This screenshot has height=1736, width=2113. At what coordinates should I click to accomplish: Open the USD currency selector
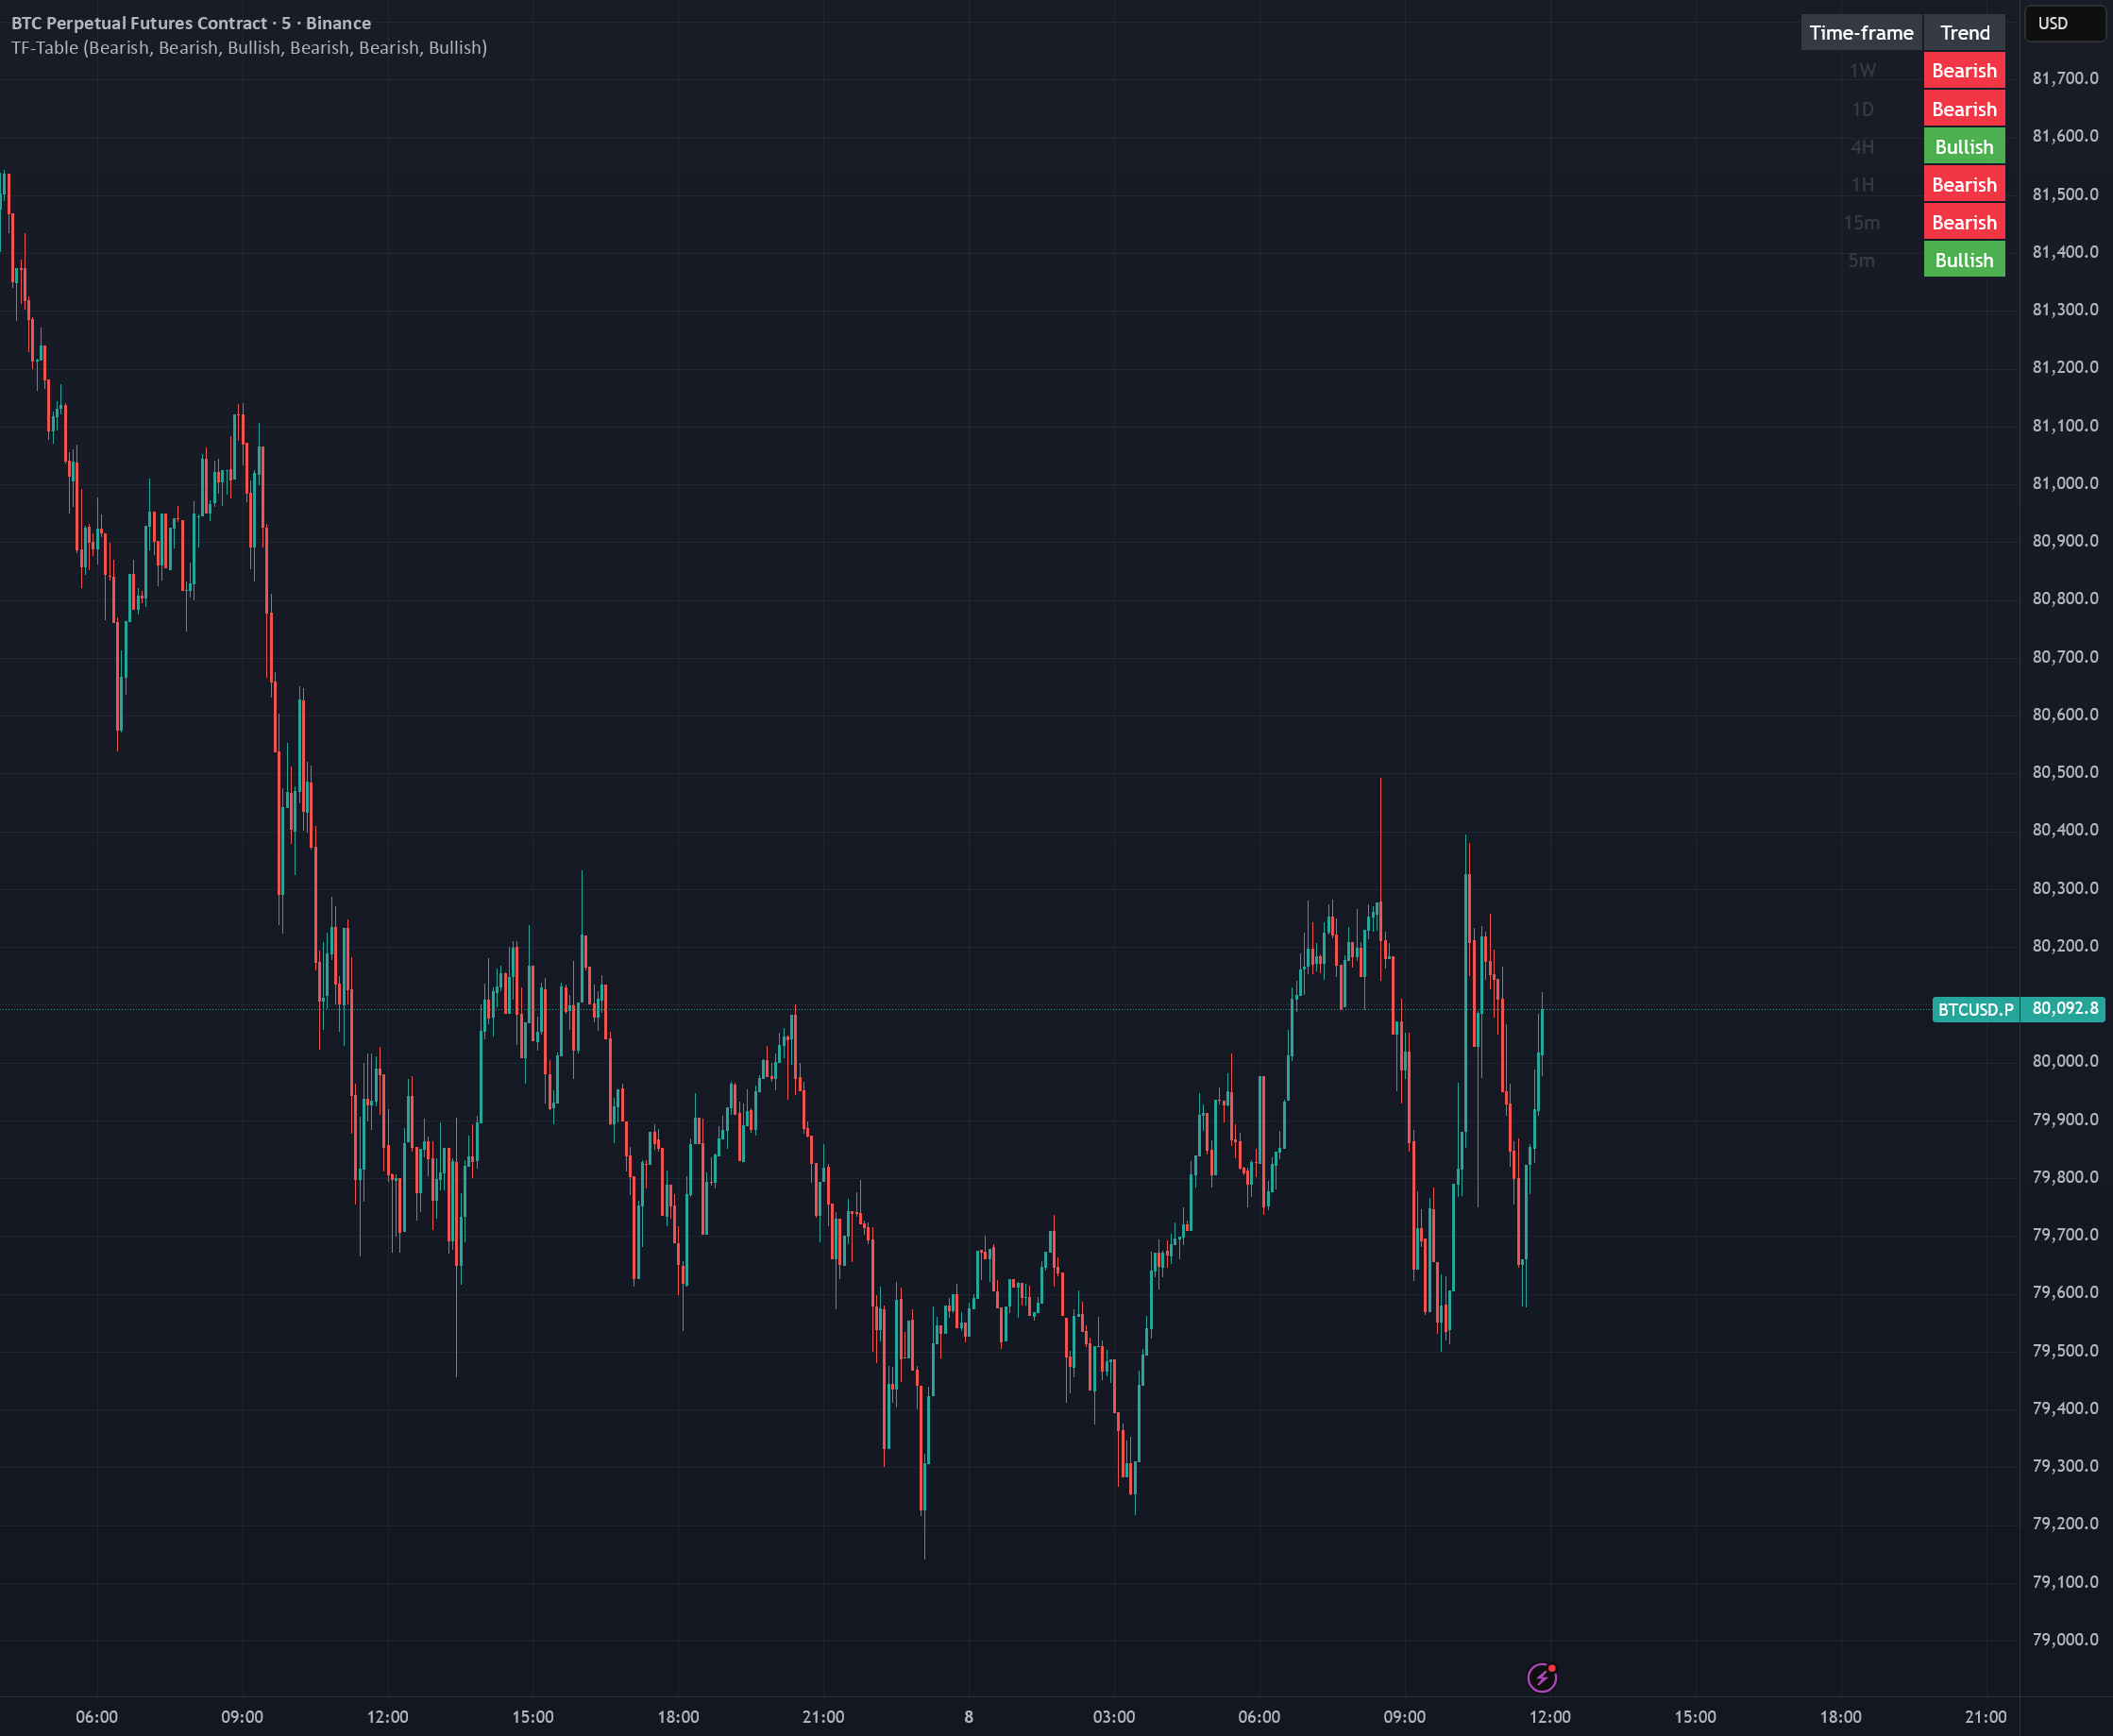point(2065,23)
